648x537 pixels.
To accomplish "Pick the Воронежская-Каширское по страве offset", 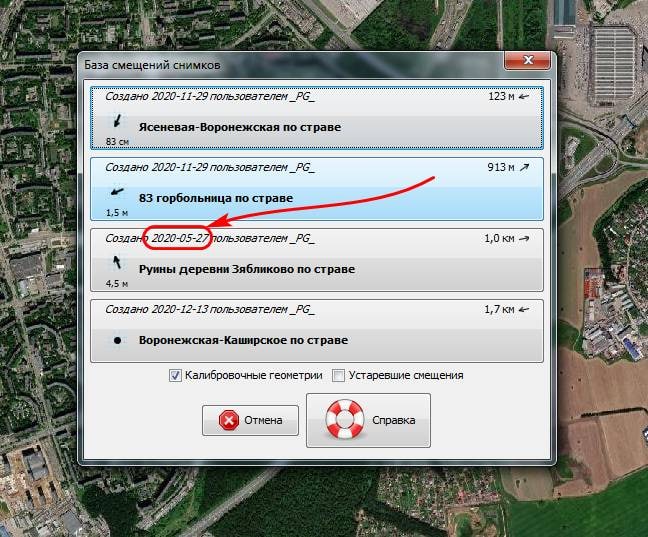I will [x=317, y=331].
